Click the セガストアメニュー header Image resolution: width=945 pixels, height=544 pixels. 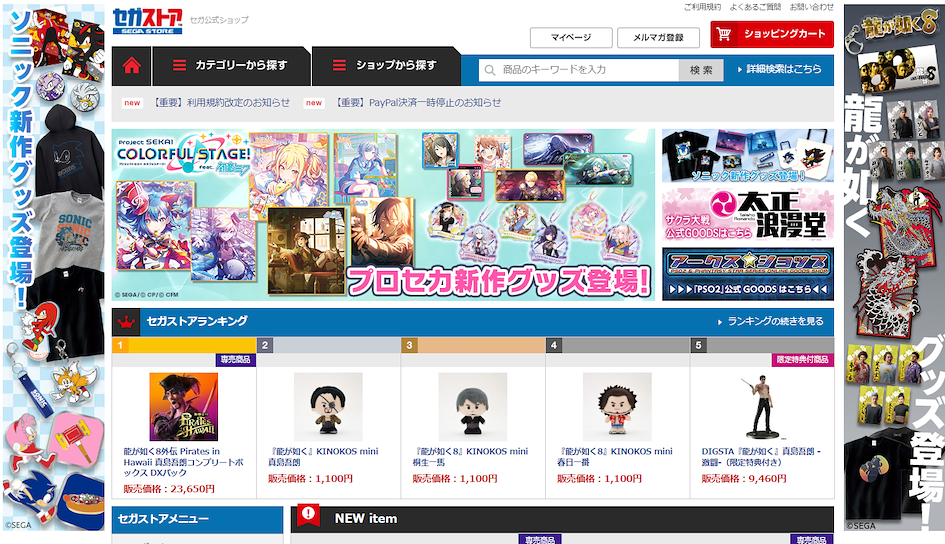[197, 519]
